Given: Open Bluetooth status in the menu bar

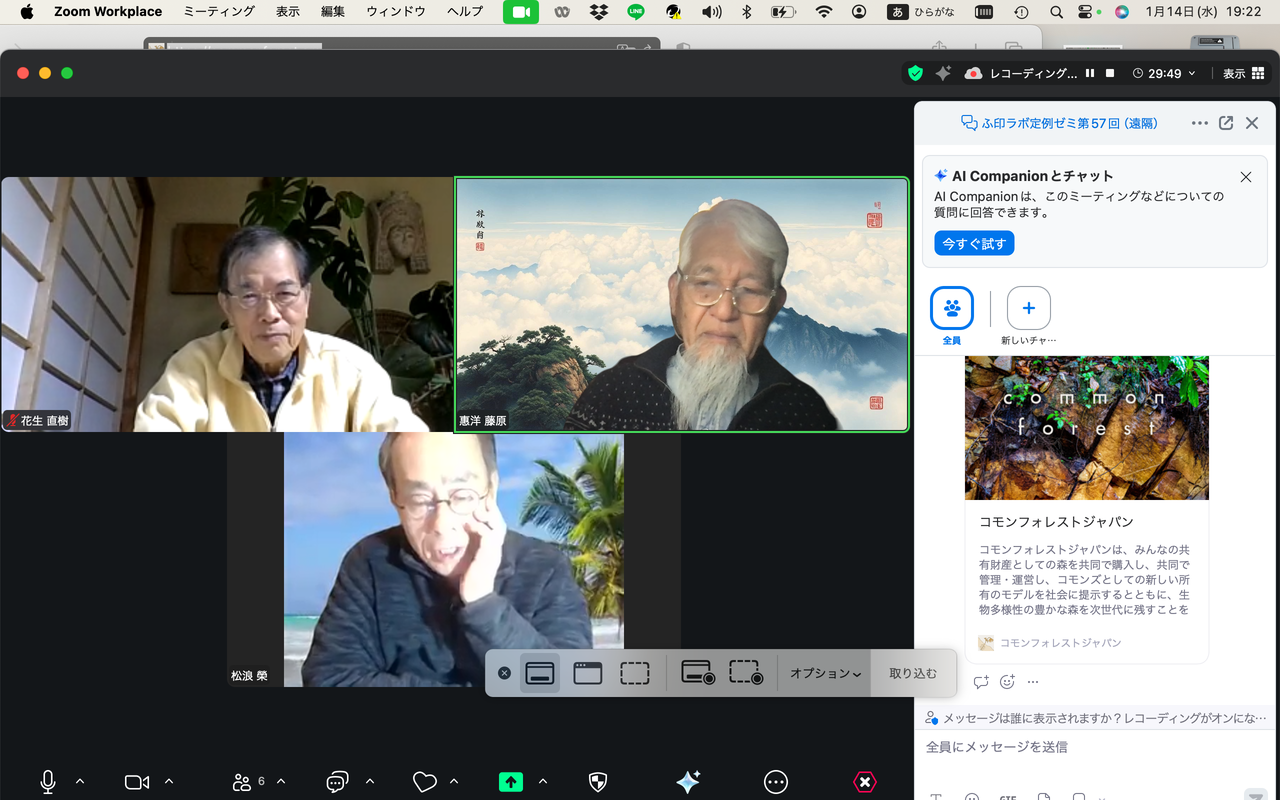Looking at the screenshot, I should click(746, 12).
